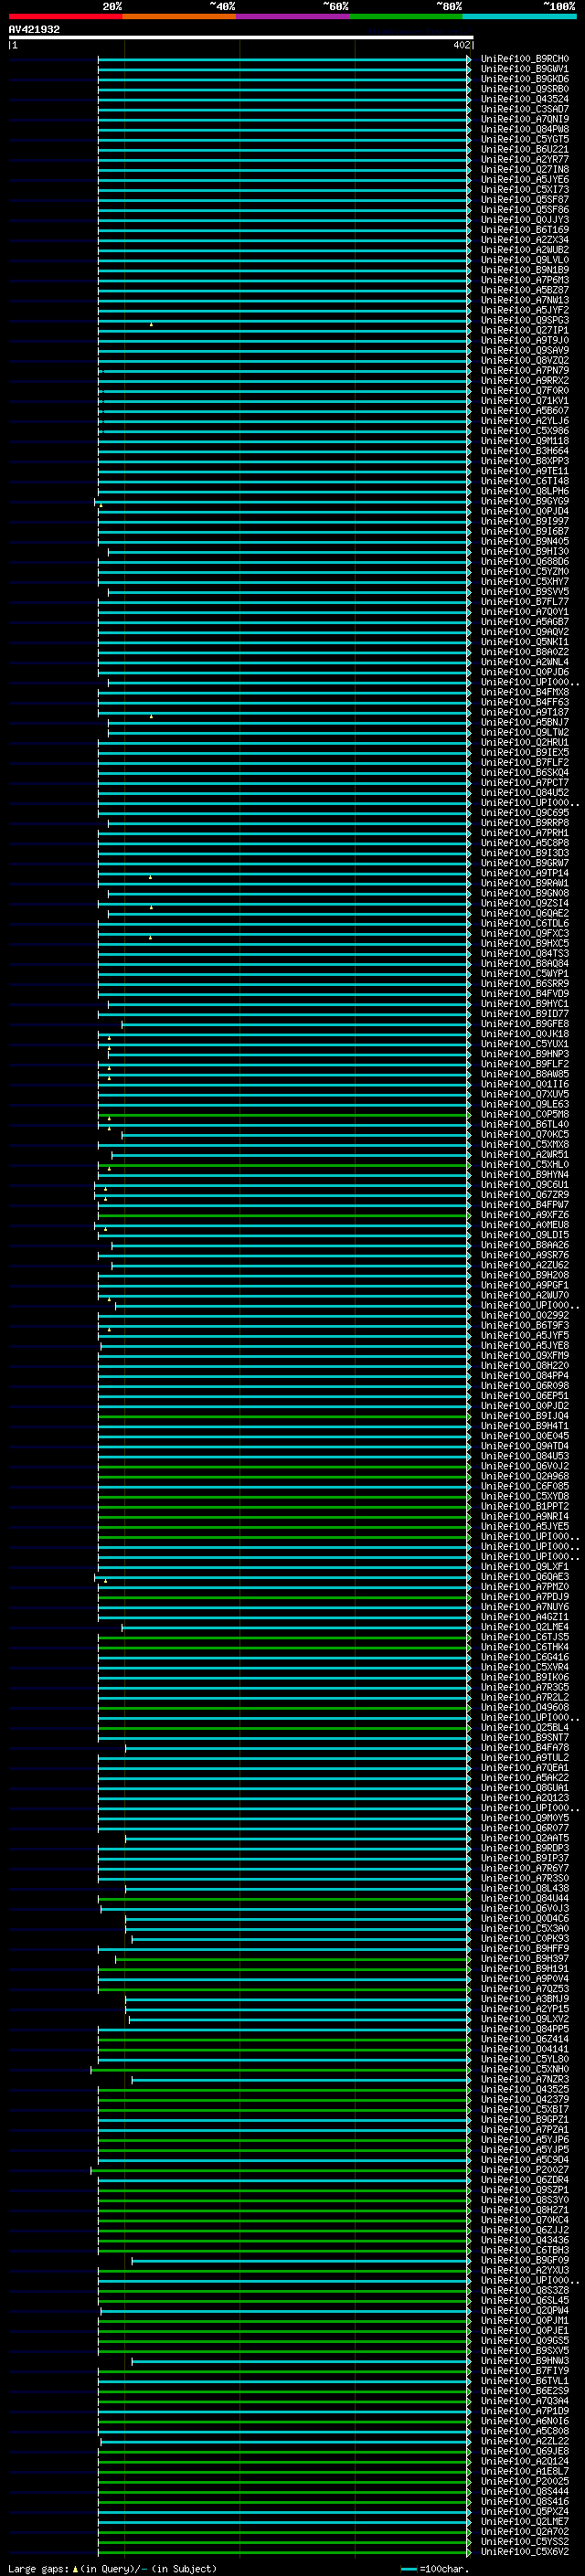Click the red 20% identity legend segment
The width and height of the screenshot is (585, 2576).
(x=65, y=16)
